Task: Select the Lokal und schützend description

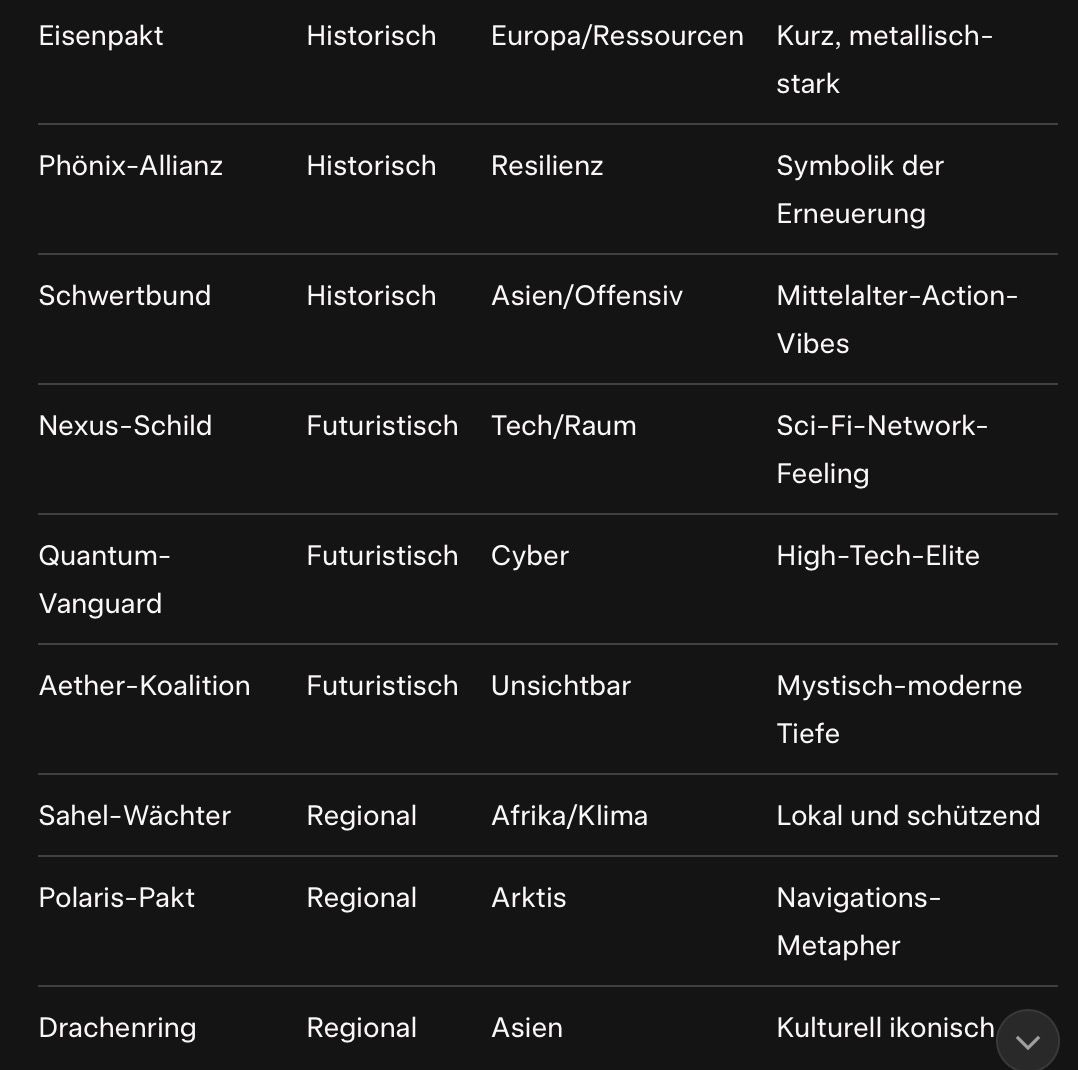Action: click(908, 816)
